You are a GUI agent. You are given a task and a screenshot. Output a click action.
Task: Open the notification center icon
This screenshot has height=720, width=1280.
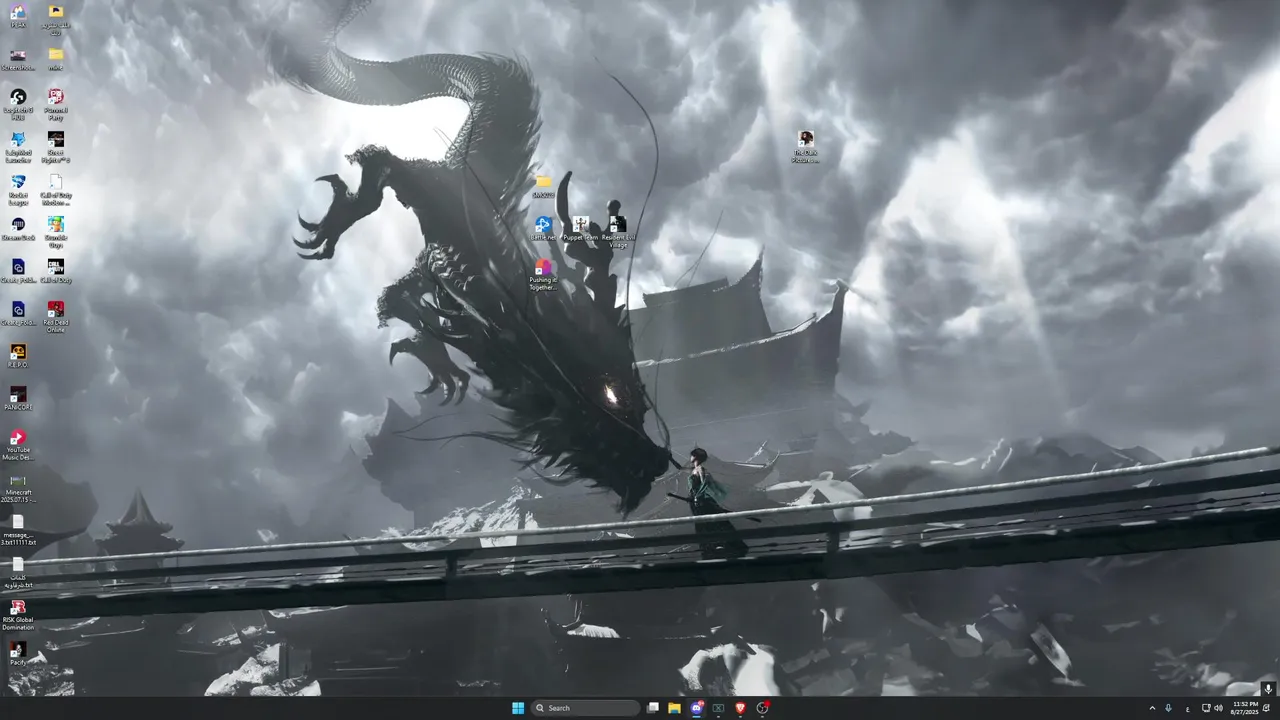coord(1267,708)
